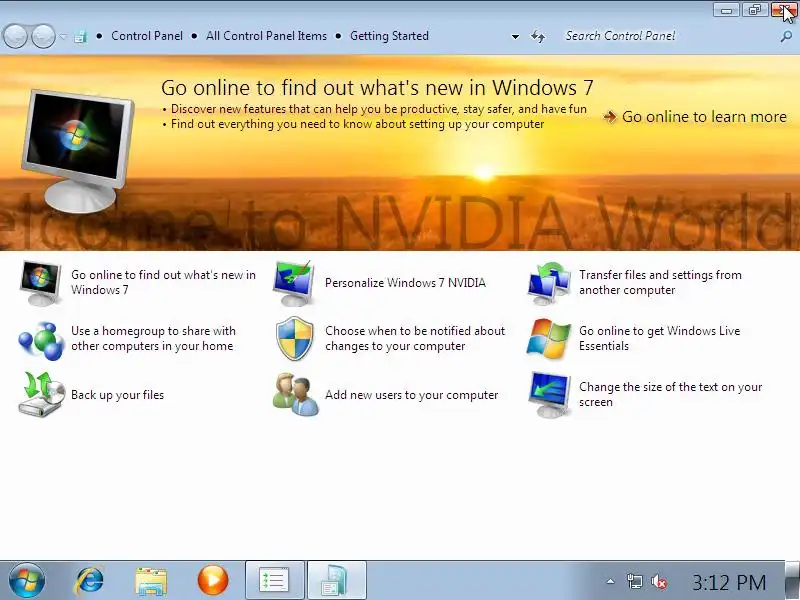Open the Start menu orb
The image size is (800, 600).
[x=27, y=580]
